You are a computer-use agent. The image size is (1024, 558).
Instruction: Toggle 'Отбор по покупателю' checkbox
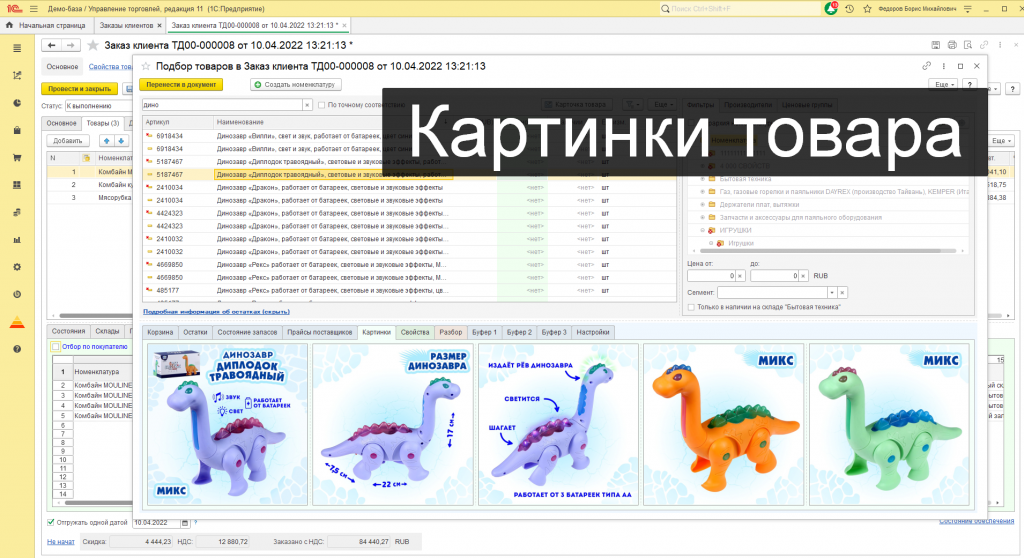coord(56,347)
